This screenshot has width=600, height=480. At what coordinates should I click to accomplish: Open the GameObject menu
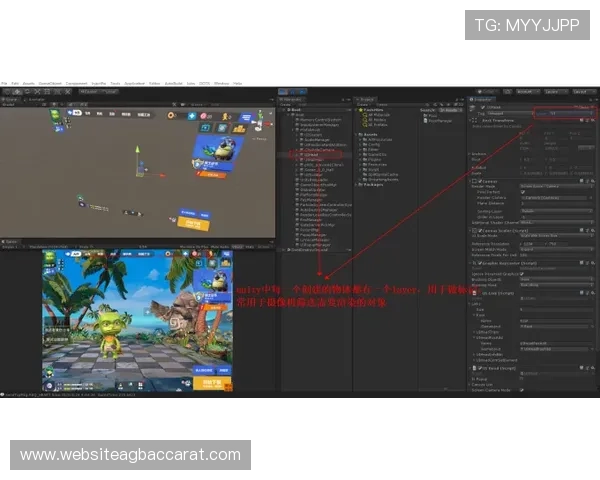click(50, 83)
